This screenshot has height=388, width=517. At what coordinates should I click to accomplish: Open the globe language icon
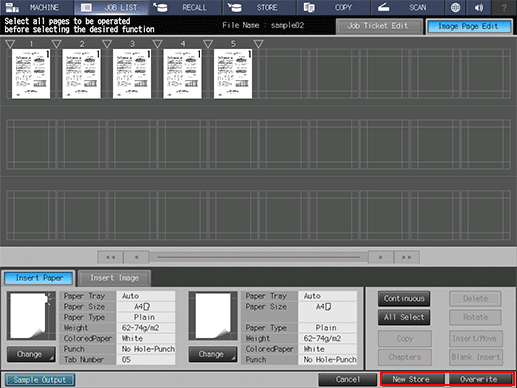455,7
